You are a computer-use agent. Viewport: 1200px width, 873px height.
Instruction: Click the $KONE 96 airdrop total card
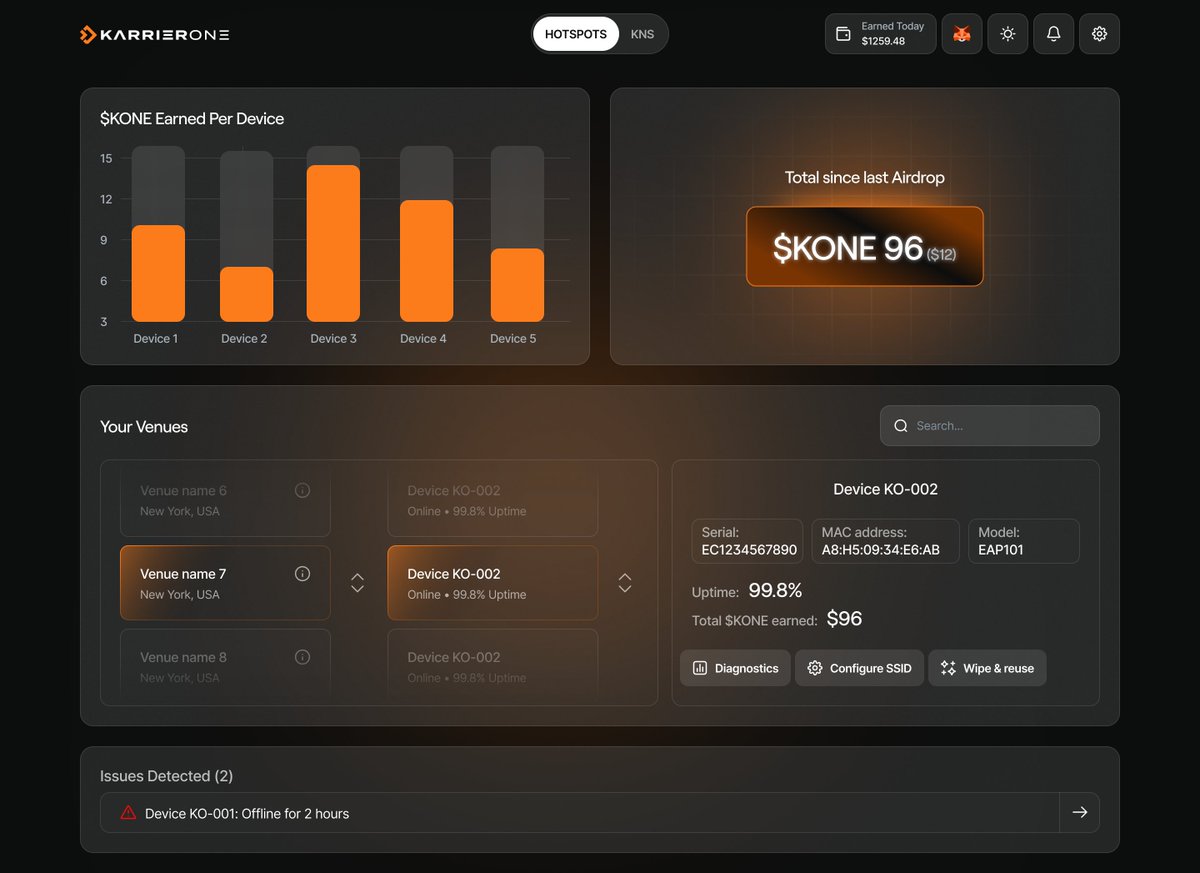coord(865,247)
